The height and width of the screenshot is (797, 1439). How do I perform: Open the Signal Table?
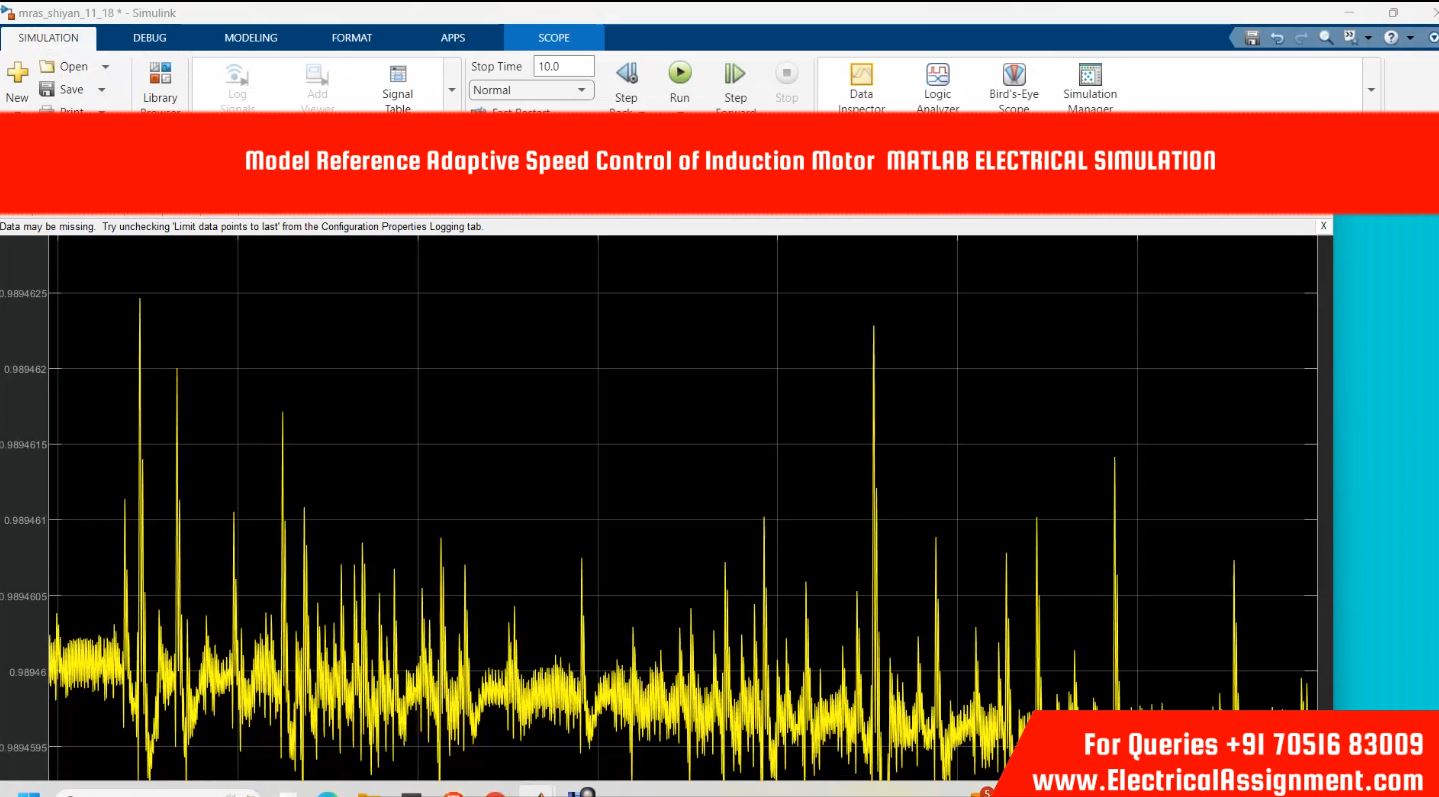tap(397, 76)
